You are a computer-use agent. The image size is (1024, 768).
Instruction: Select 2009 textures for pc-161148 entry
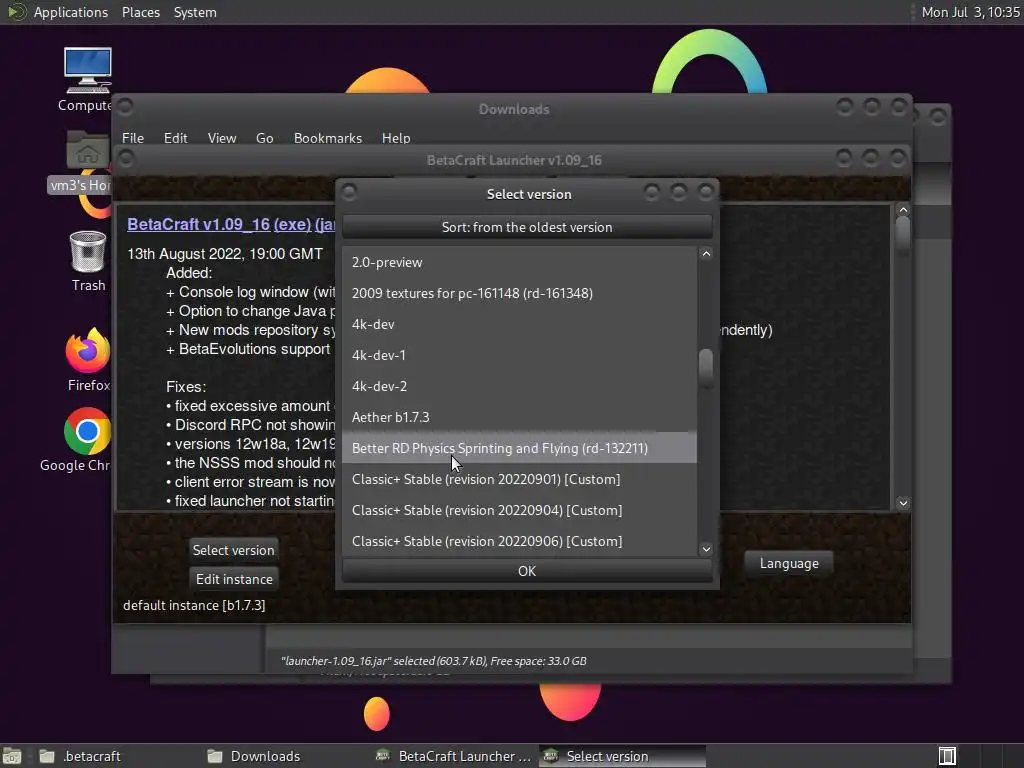(519, 293)
